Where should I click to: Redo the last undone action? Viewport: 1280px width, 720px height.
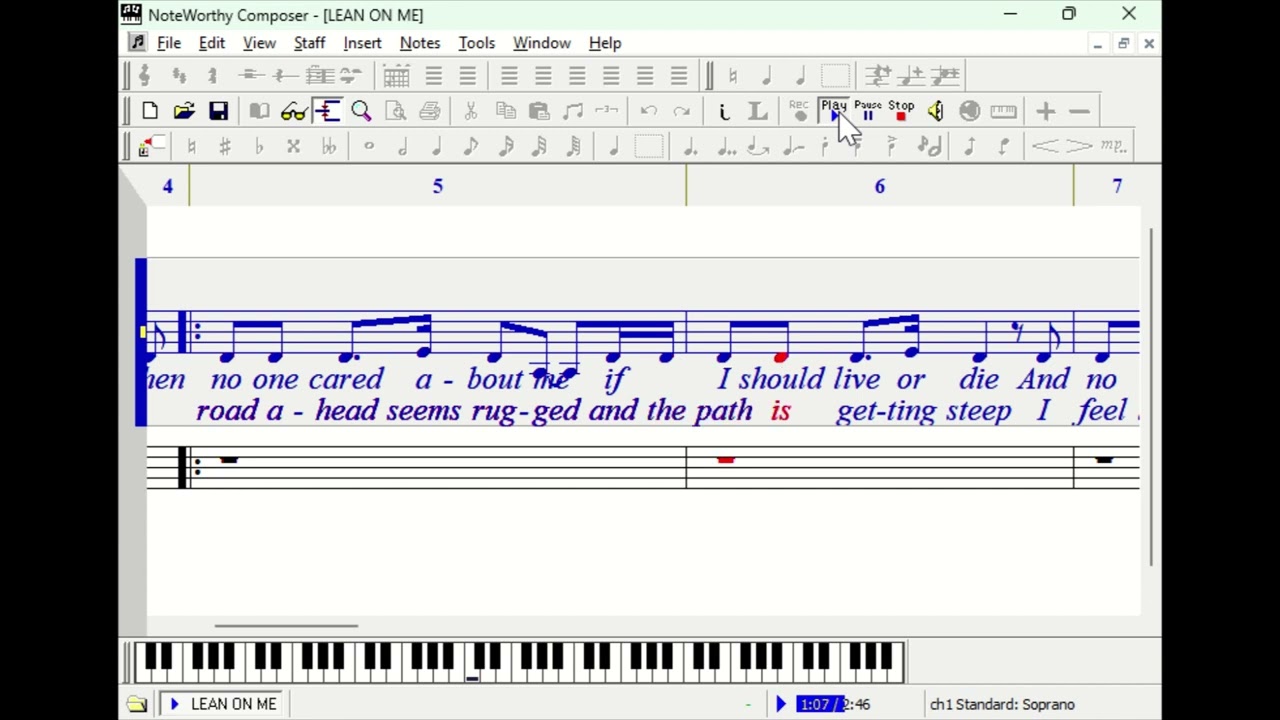click(682, 111)
